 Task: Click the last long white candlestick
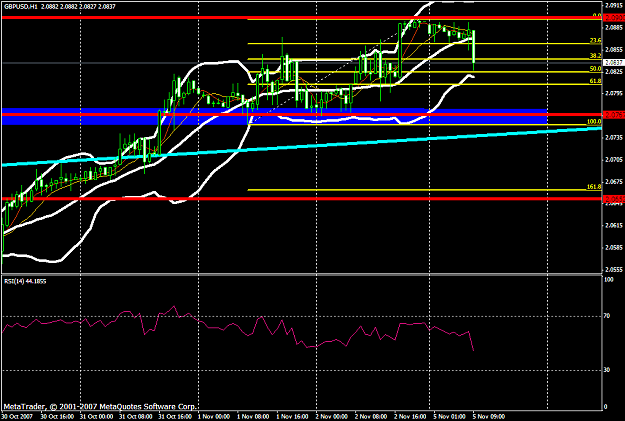click(x=474, y=46)
